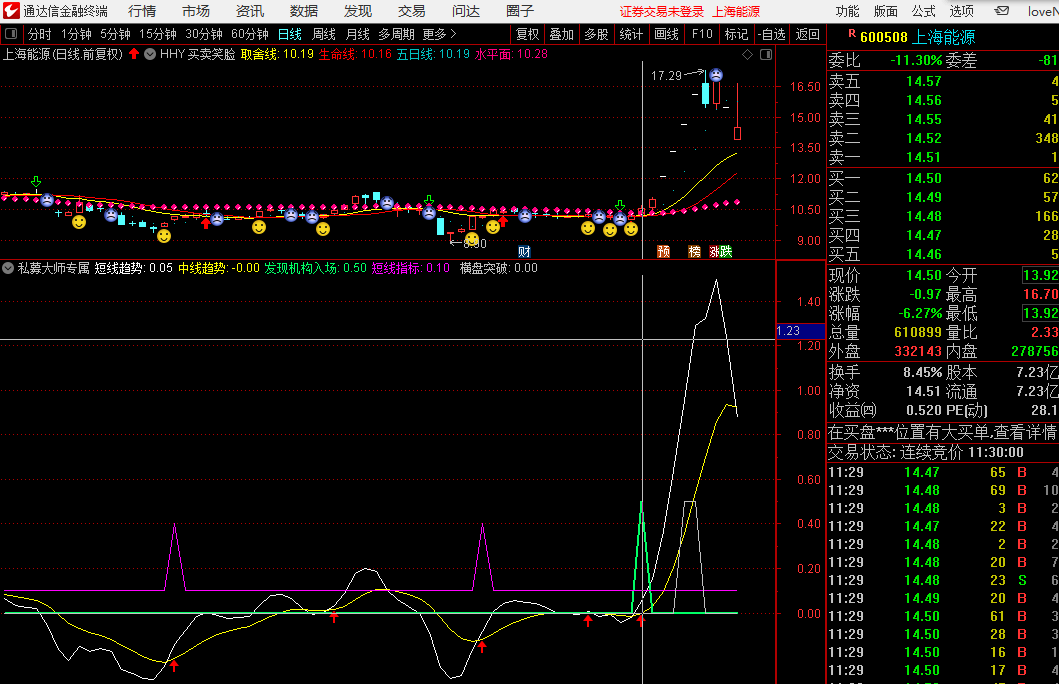Open the 功能 menu
The height and width of the screenshot is (684, 1059).
click(x=848, y=11)
